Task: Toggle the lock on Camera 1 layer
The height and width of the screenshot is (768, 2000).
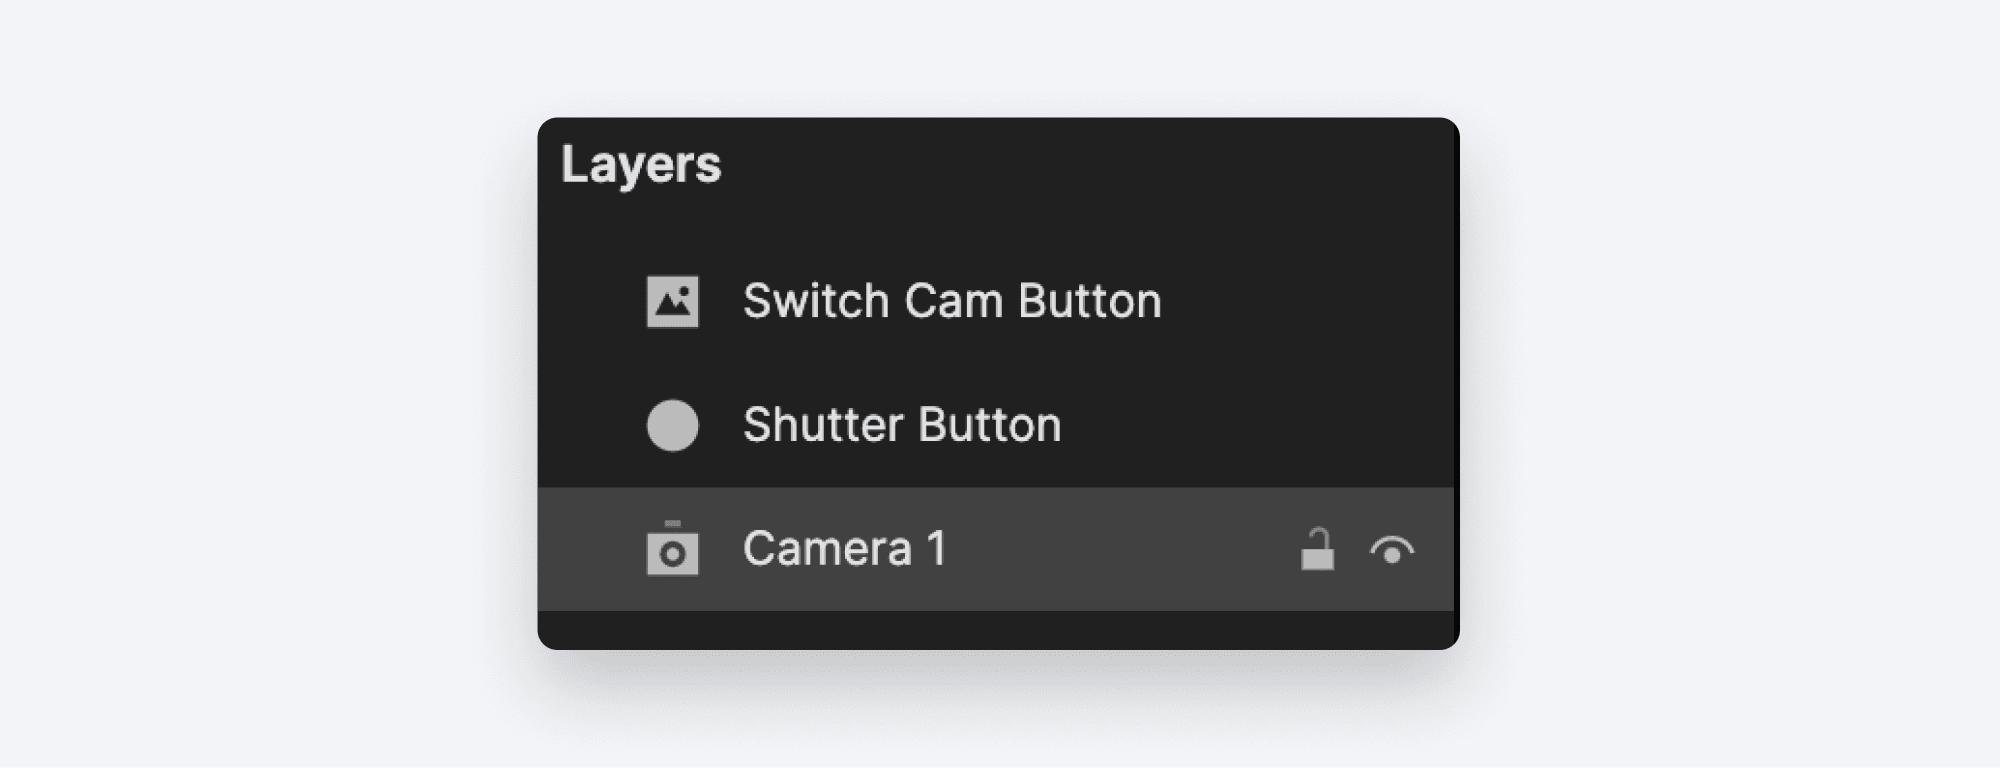Action: (1317, 549)
